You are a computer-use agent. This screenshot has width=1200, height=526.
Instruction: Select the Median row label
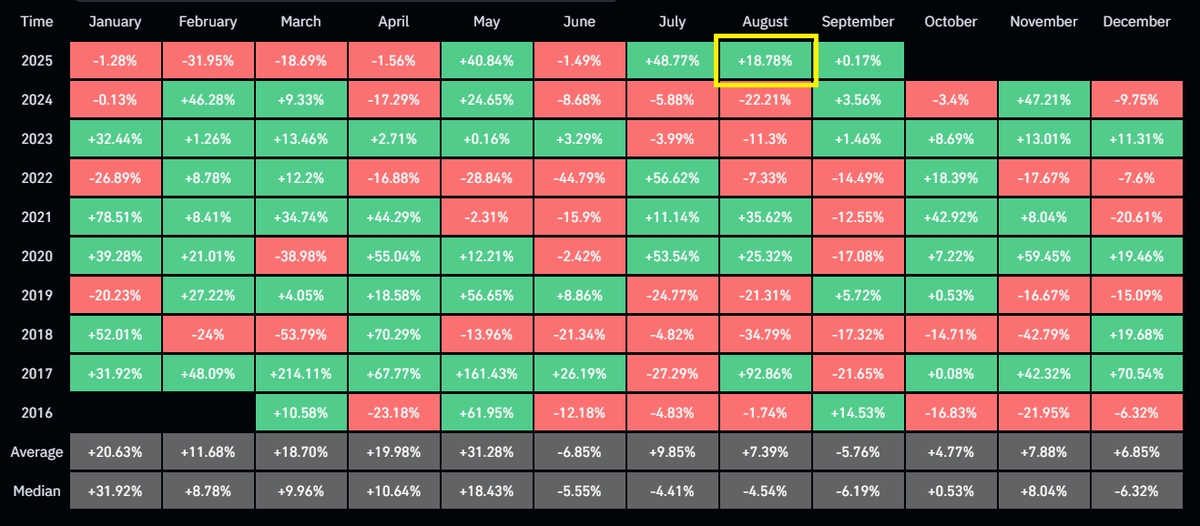(36, 491)
